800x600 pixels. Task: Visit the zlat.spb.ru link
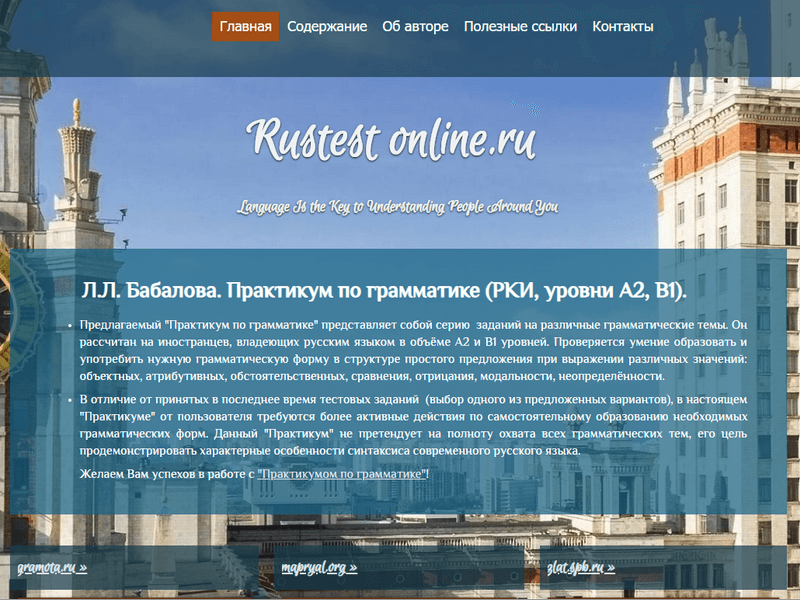point(581,567)
